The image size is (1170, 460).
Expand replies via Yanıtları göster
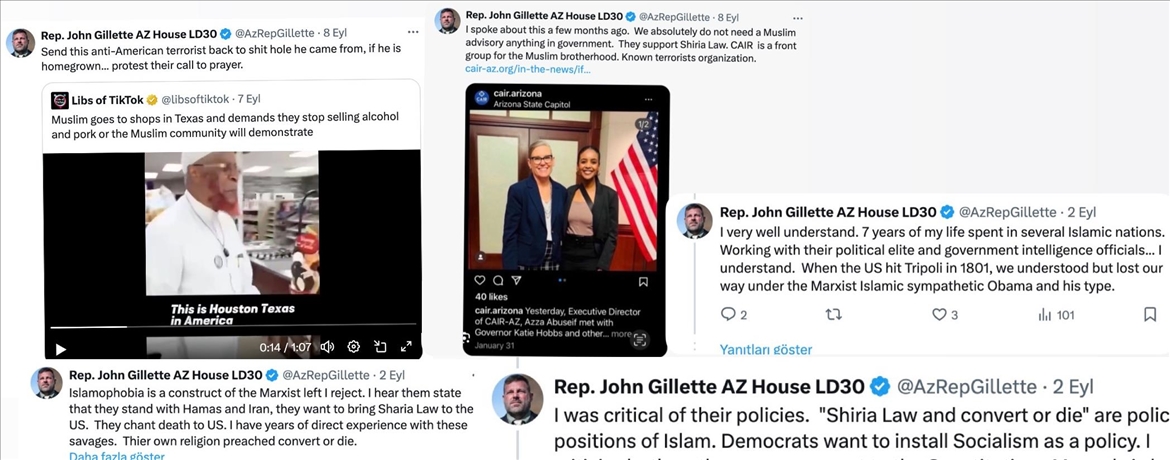(766, 349)
